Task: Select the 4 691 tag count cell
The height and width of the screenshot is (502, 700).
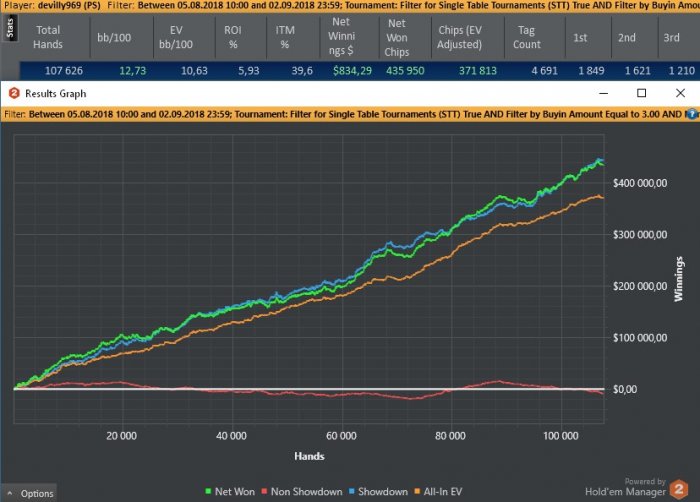Action: [544, 71]
